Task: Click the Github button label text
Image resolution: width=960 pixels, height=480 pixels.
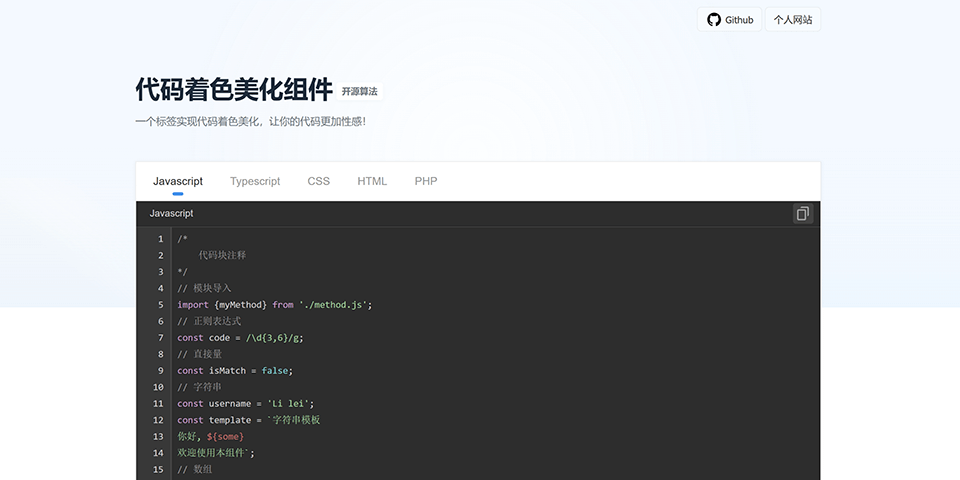Action: [x=739, y=20]
